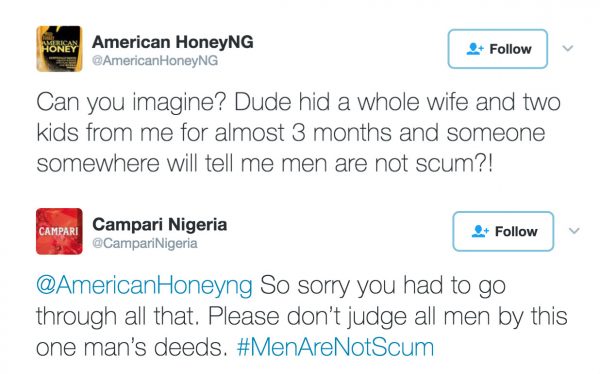
Task: Follow the American HoneyNG account
Action: click(497, 49)
